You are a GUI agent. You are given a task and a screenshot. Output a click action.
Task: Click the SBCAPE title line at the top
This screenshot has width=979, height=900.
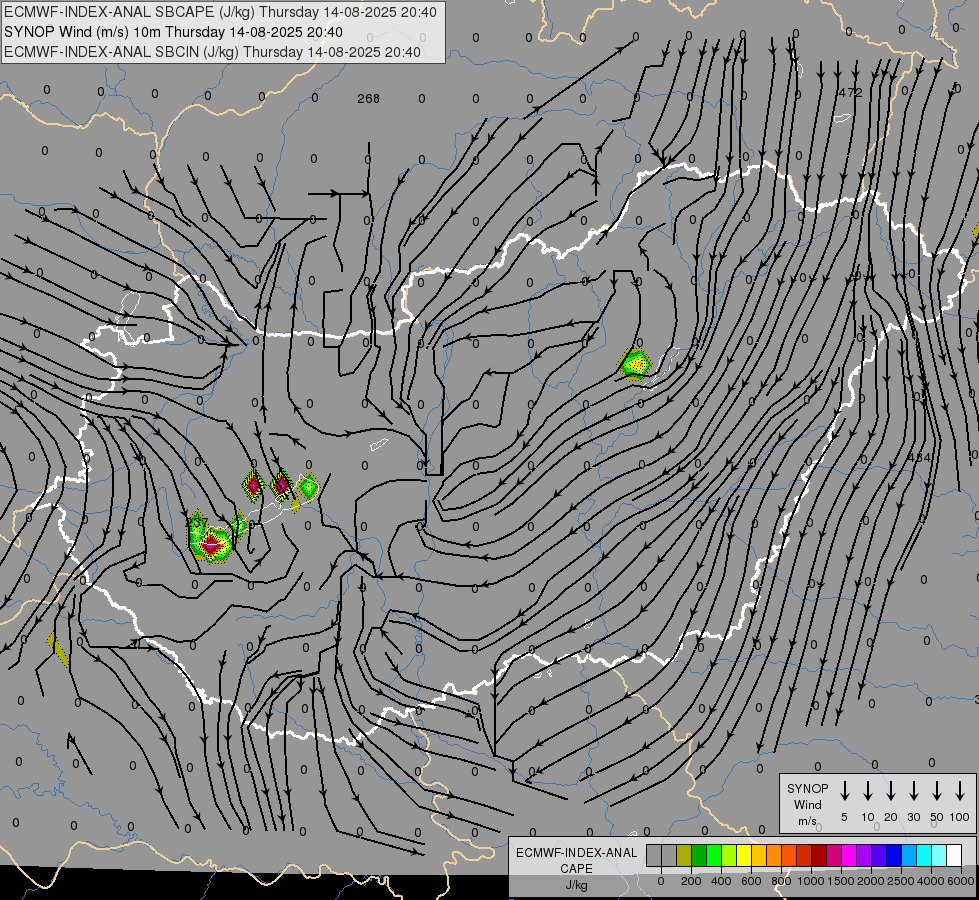point(220,12)
